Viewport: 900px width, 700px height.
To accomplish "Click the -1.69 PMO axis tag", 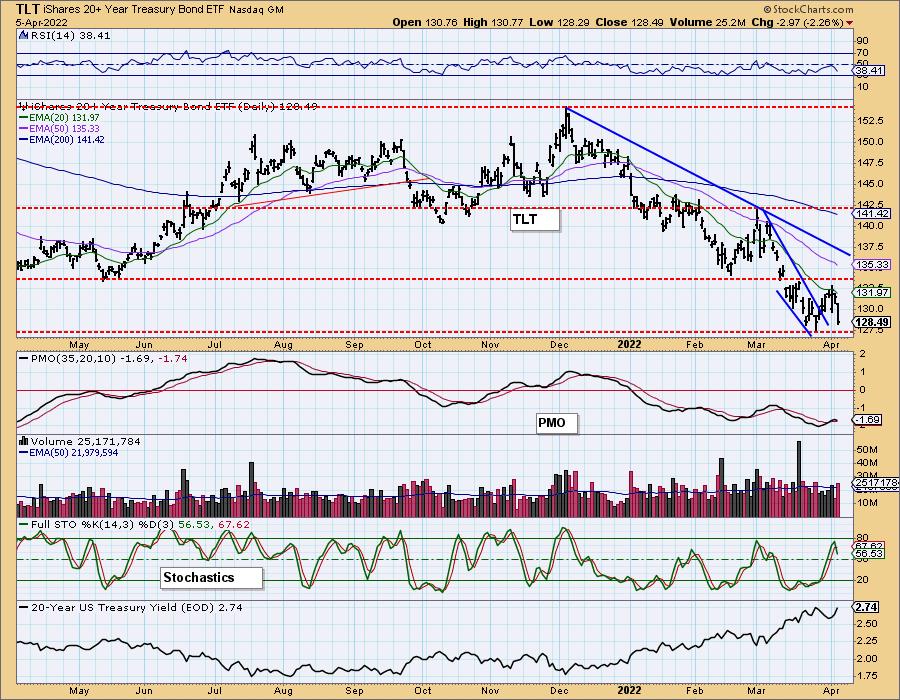I will point(868,420).
